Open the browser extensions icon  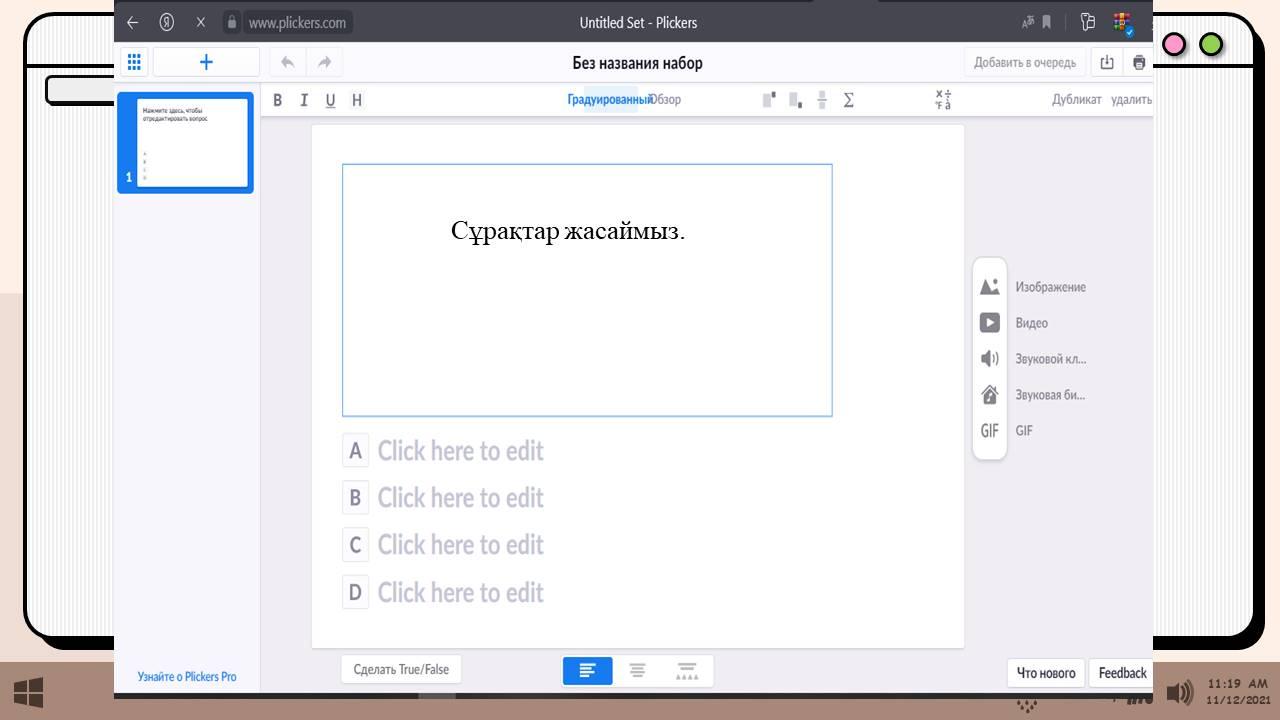[x=1088, y=22]
